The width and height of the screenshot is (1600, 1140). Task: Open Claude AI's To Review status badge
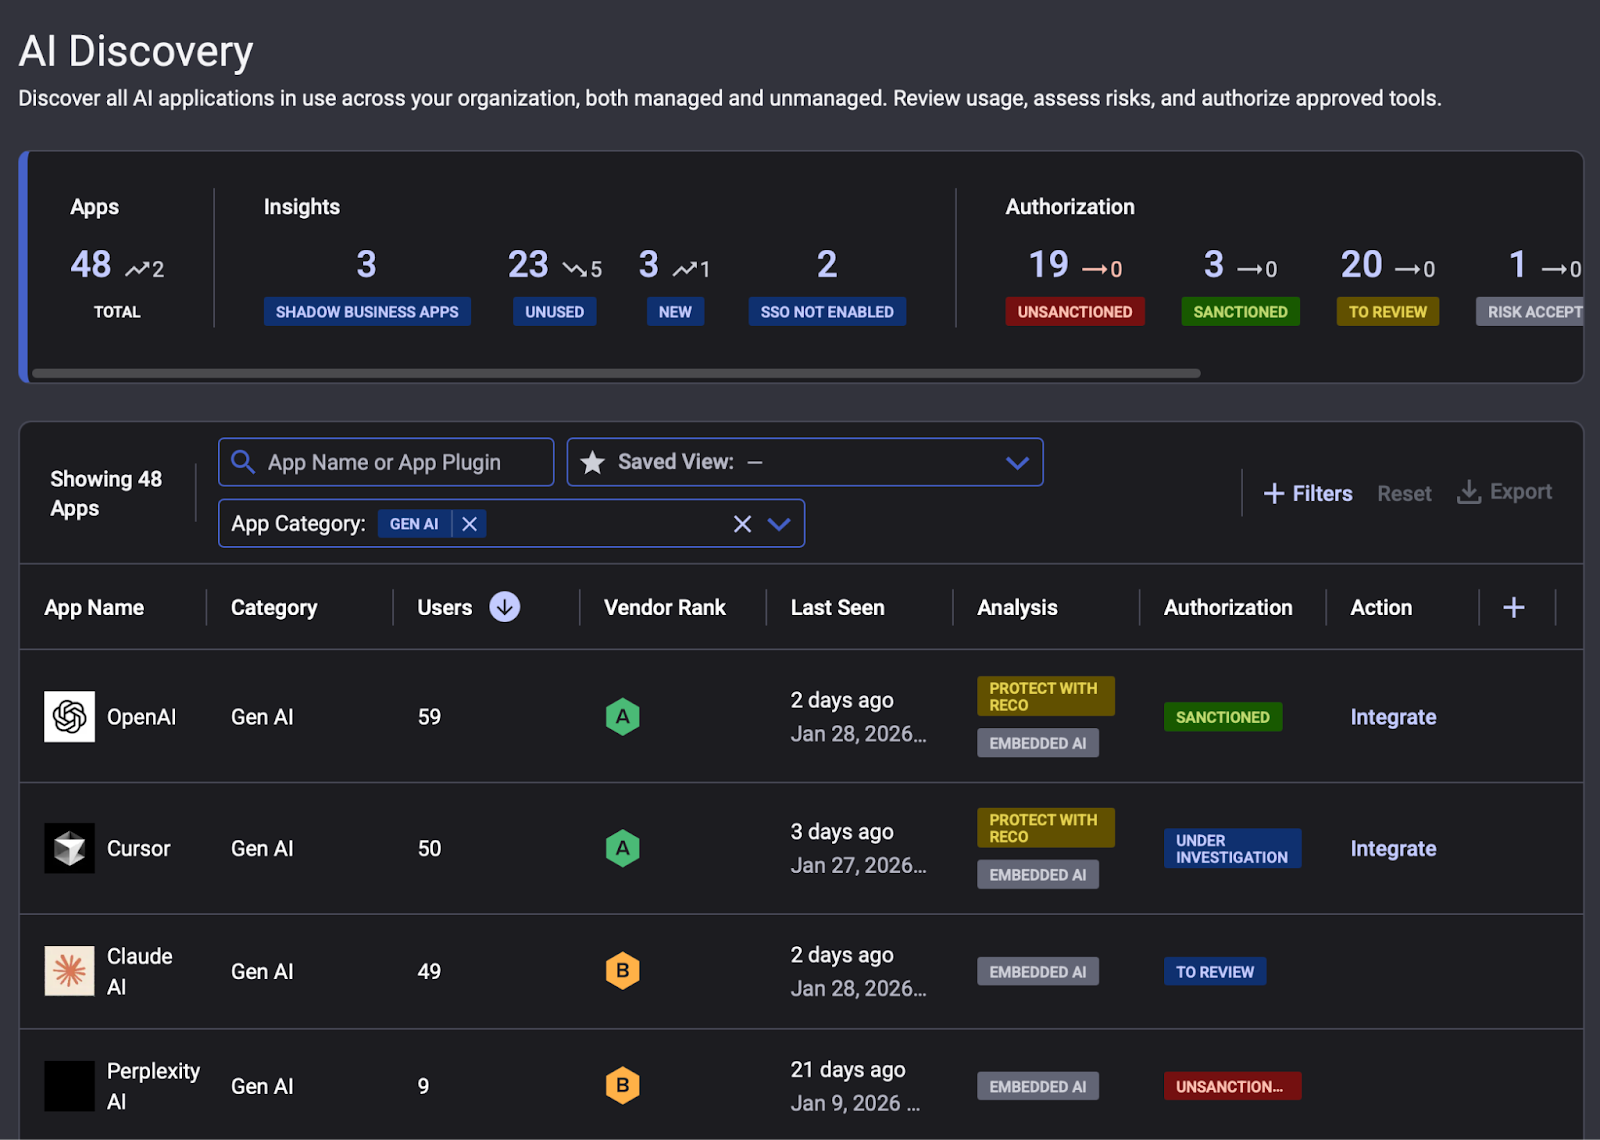1215,972
